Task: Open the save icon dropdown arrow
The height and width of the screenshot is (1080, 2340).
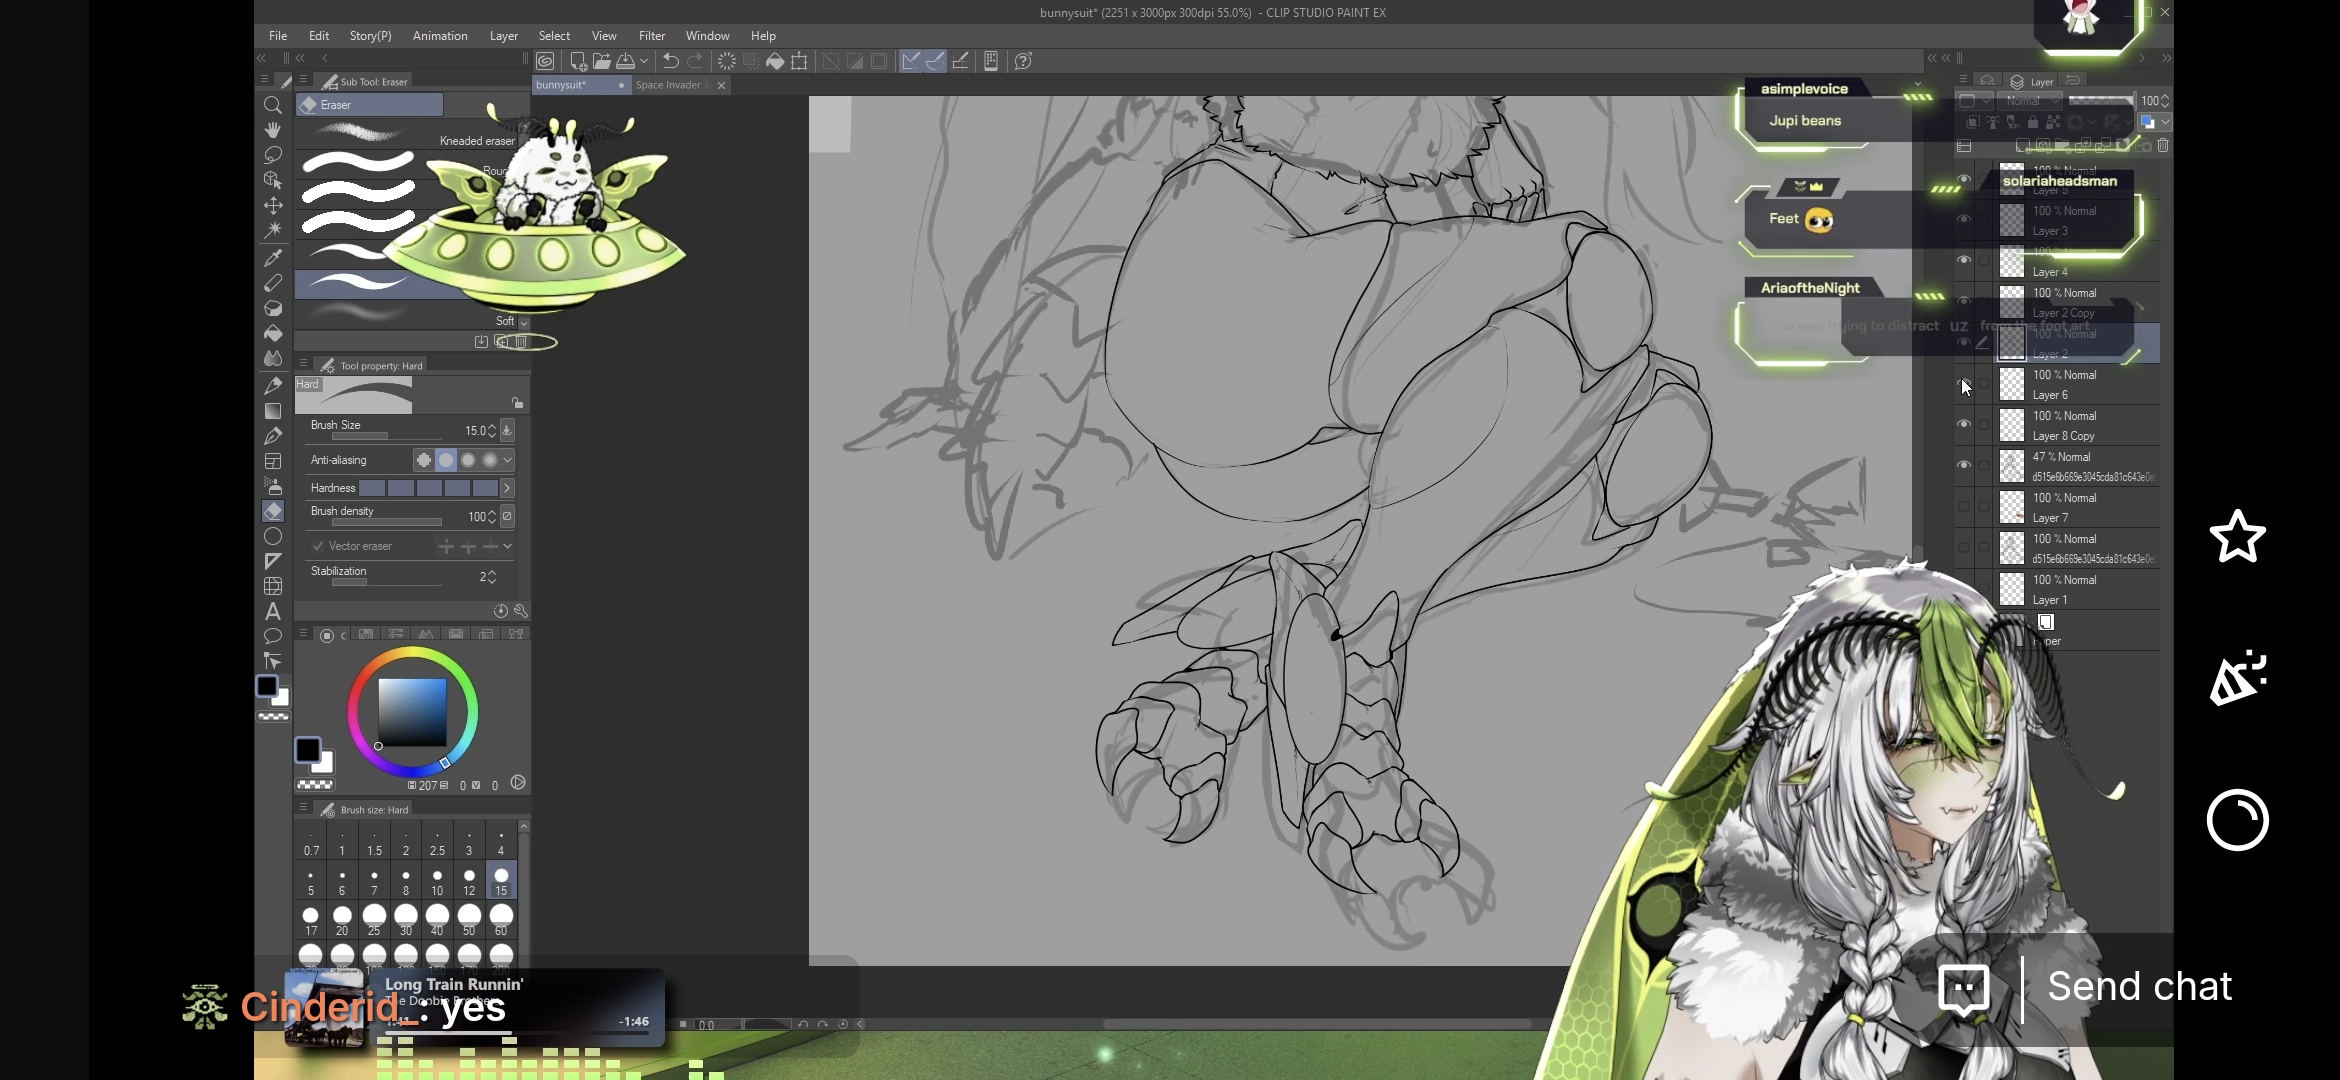Action: [x=644, y=61]
